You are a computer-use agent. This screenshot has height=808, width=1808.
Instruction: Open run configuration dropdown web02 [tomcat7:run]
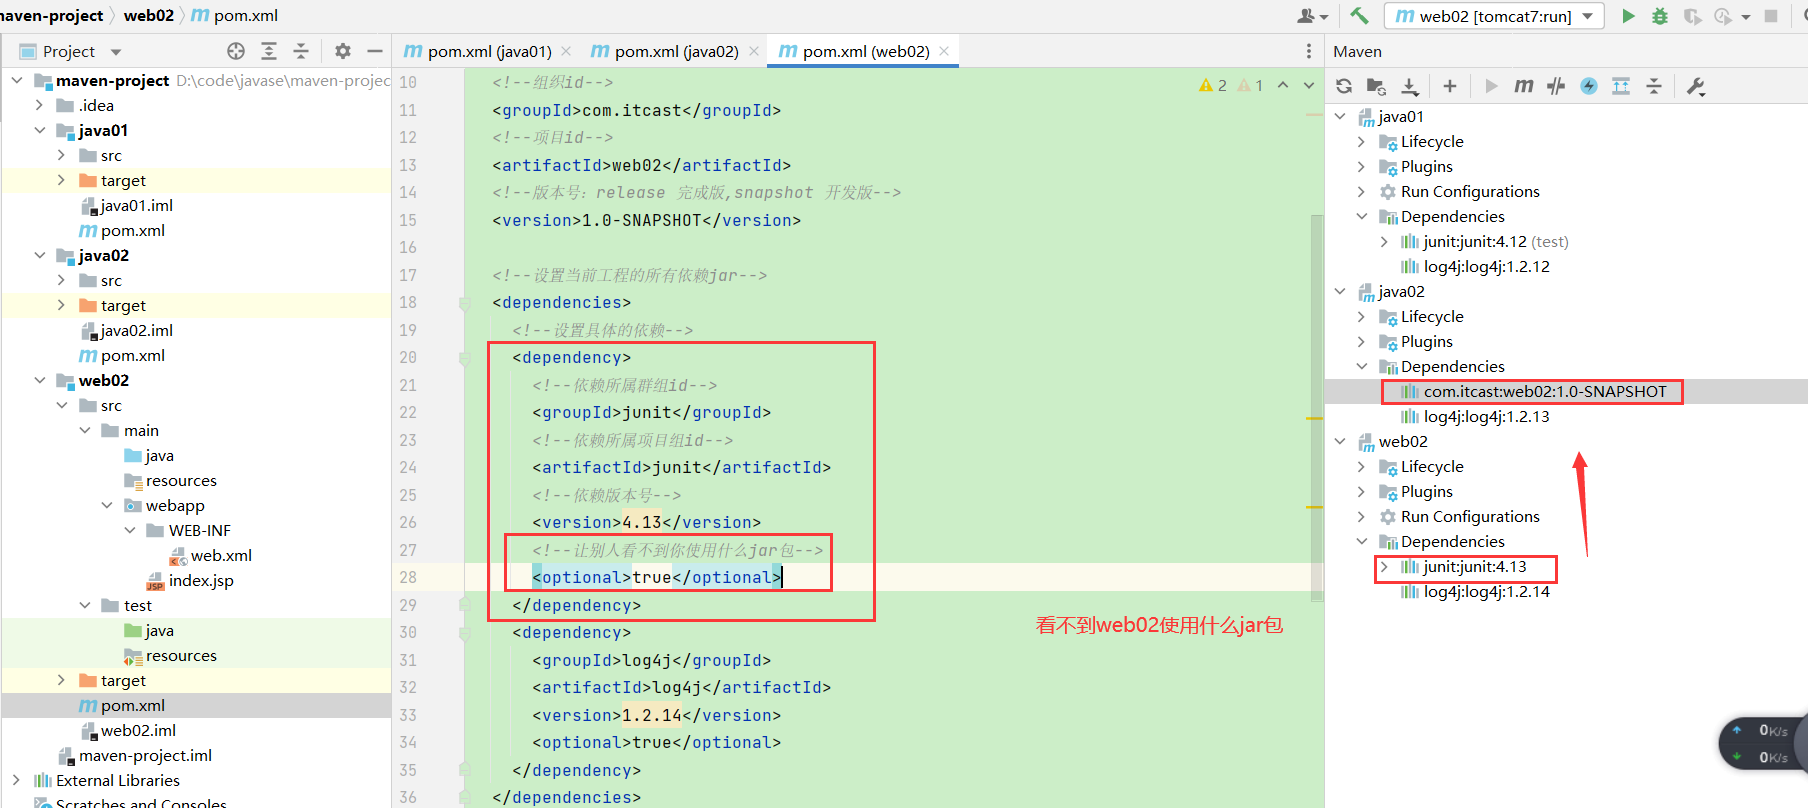[x=1495, y=16]
